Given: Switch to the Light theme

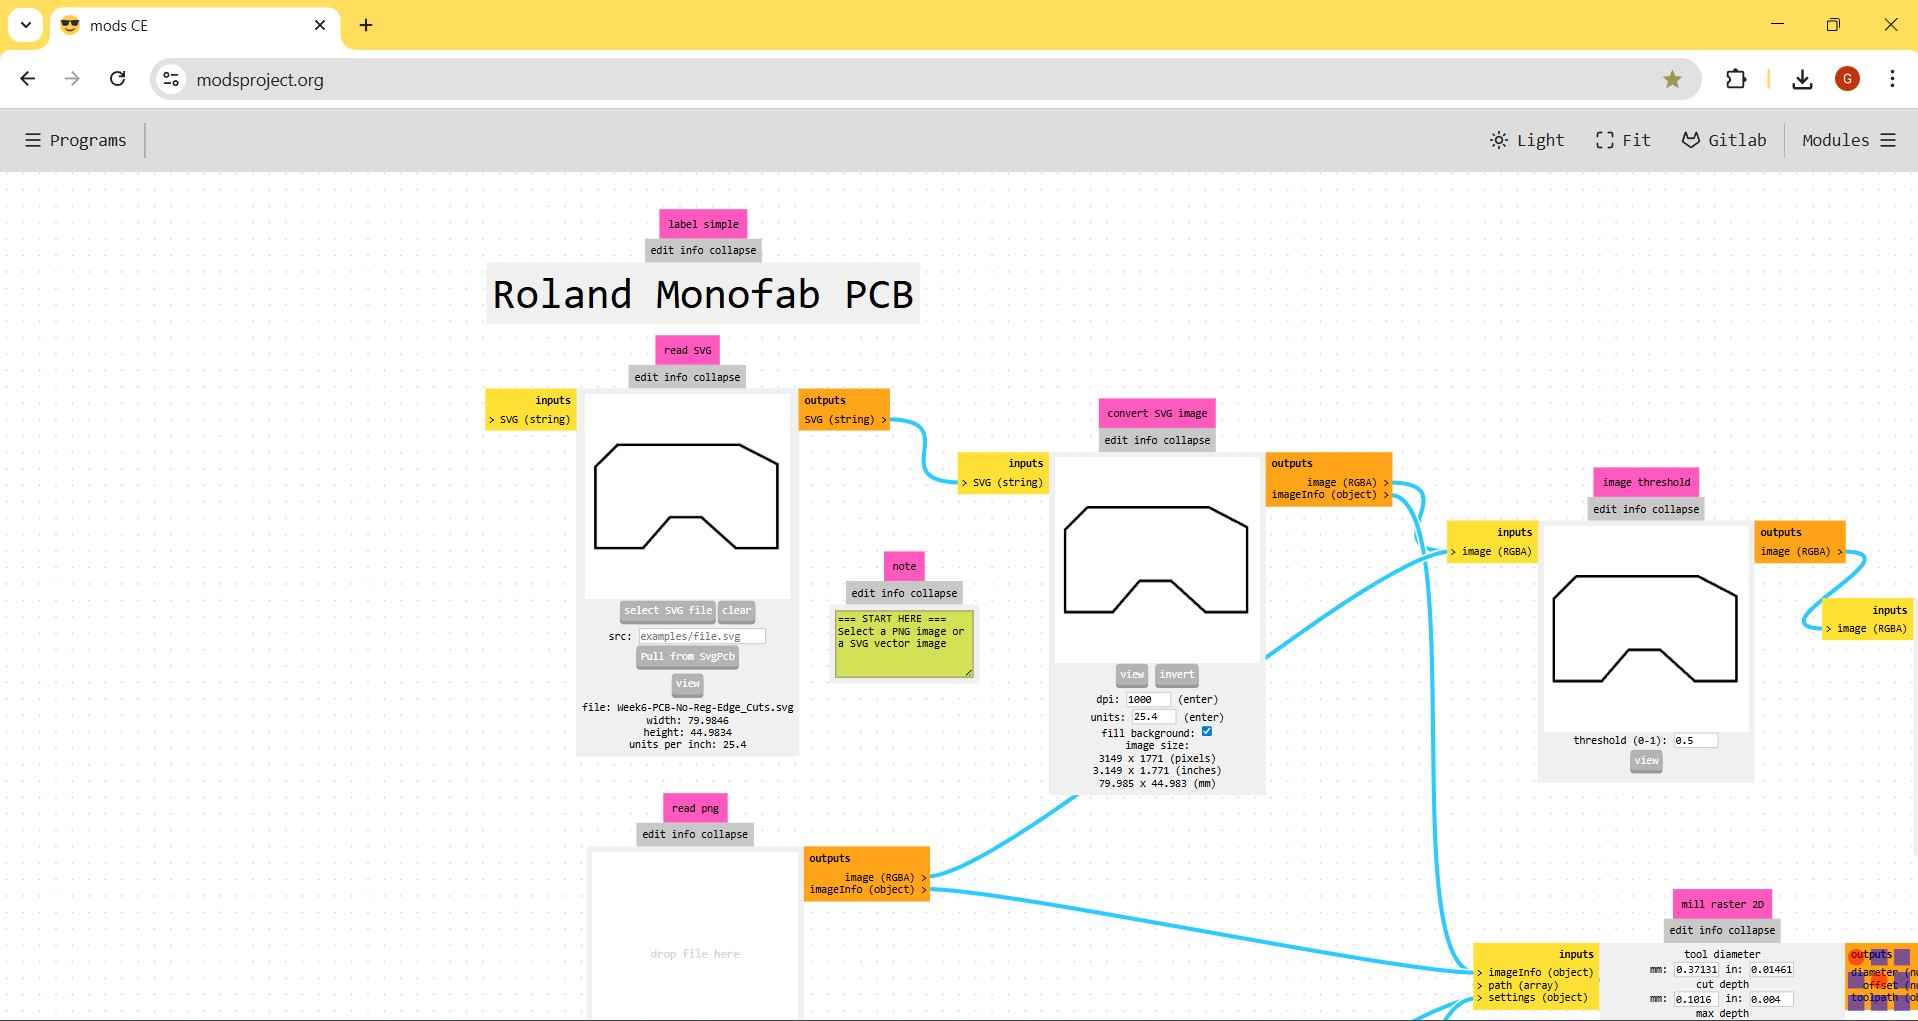Looking at the screenshot, I should tap(1527, 140).
